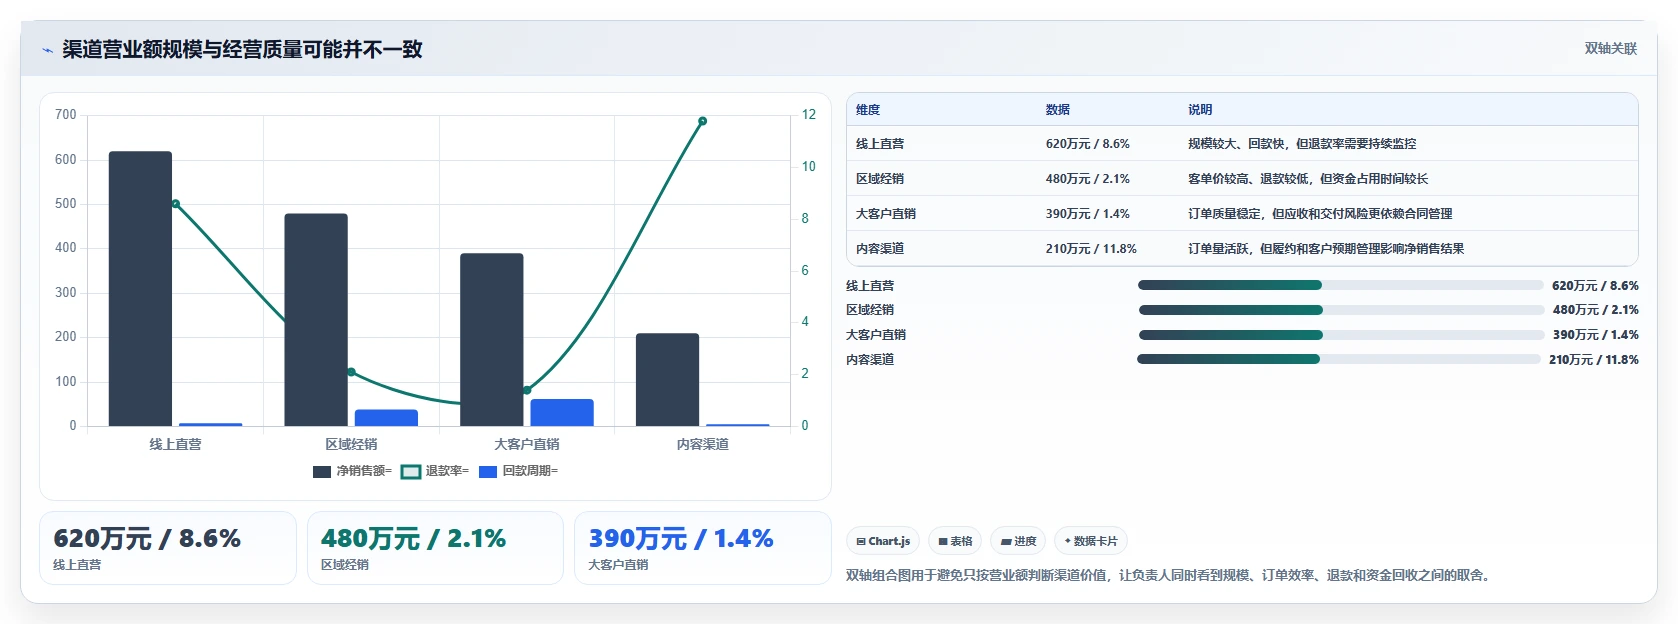Click the 大客户直销 x-axis label
Screen dimensions: 1678x624
click(527, 444)
